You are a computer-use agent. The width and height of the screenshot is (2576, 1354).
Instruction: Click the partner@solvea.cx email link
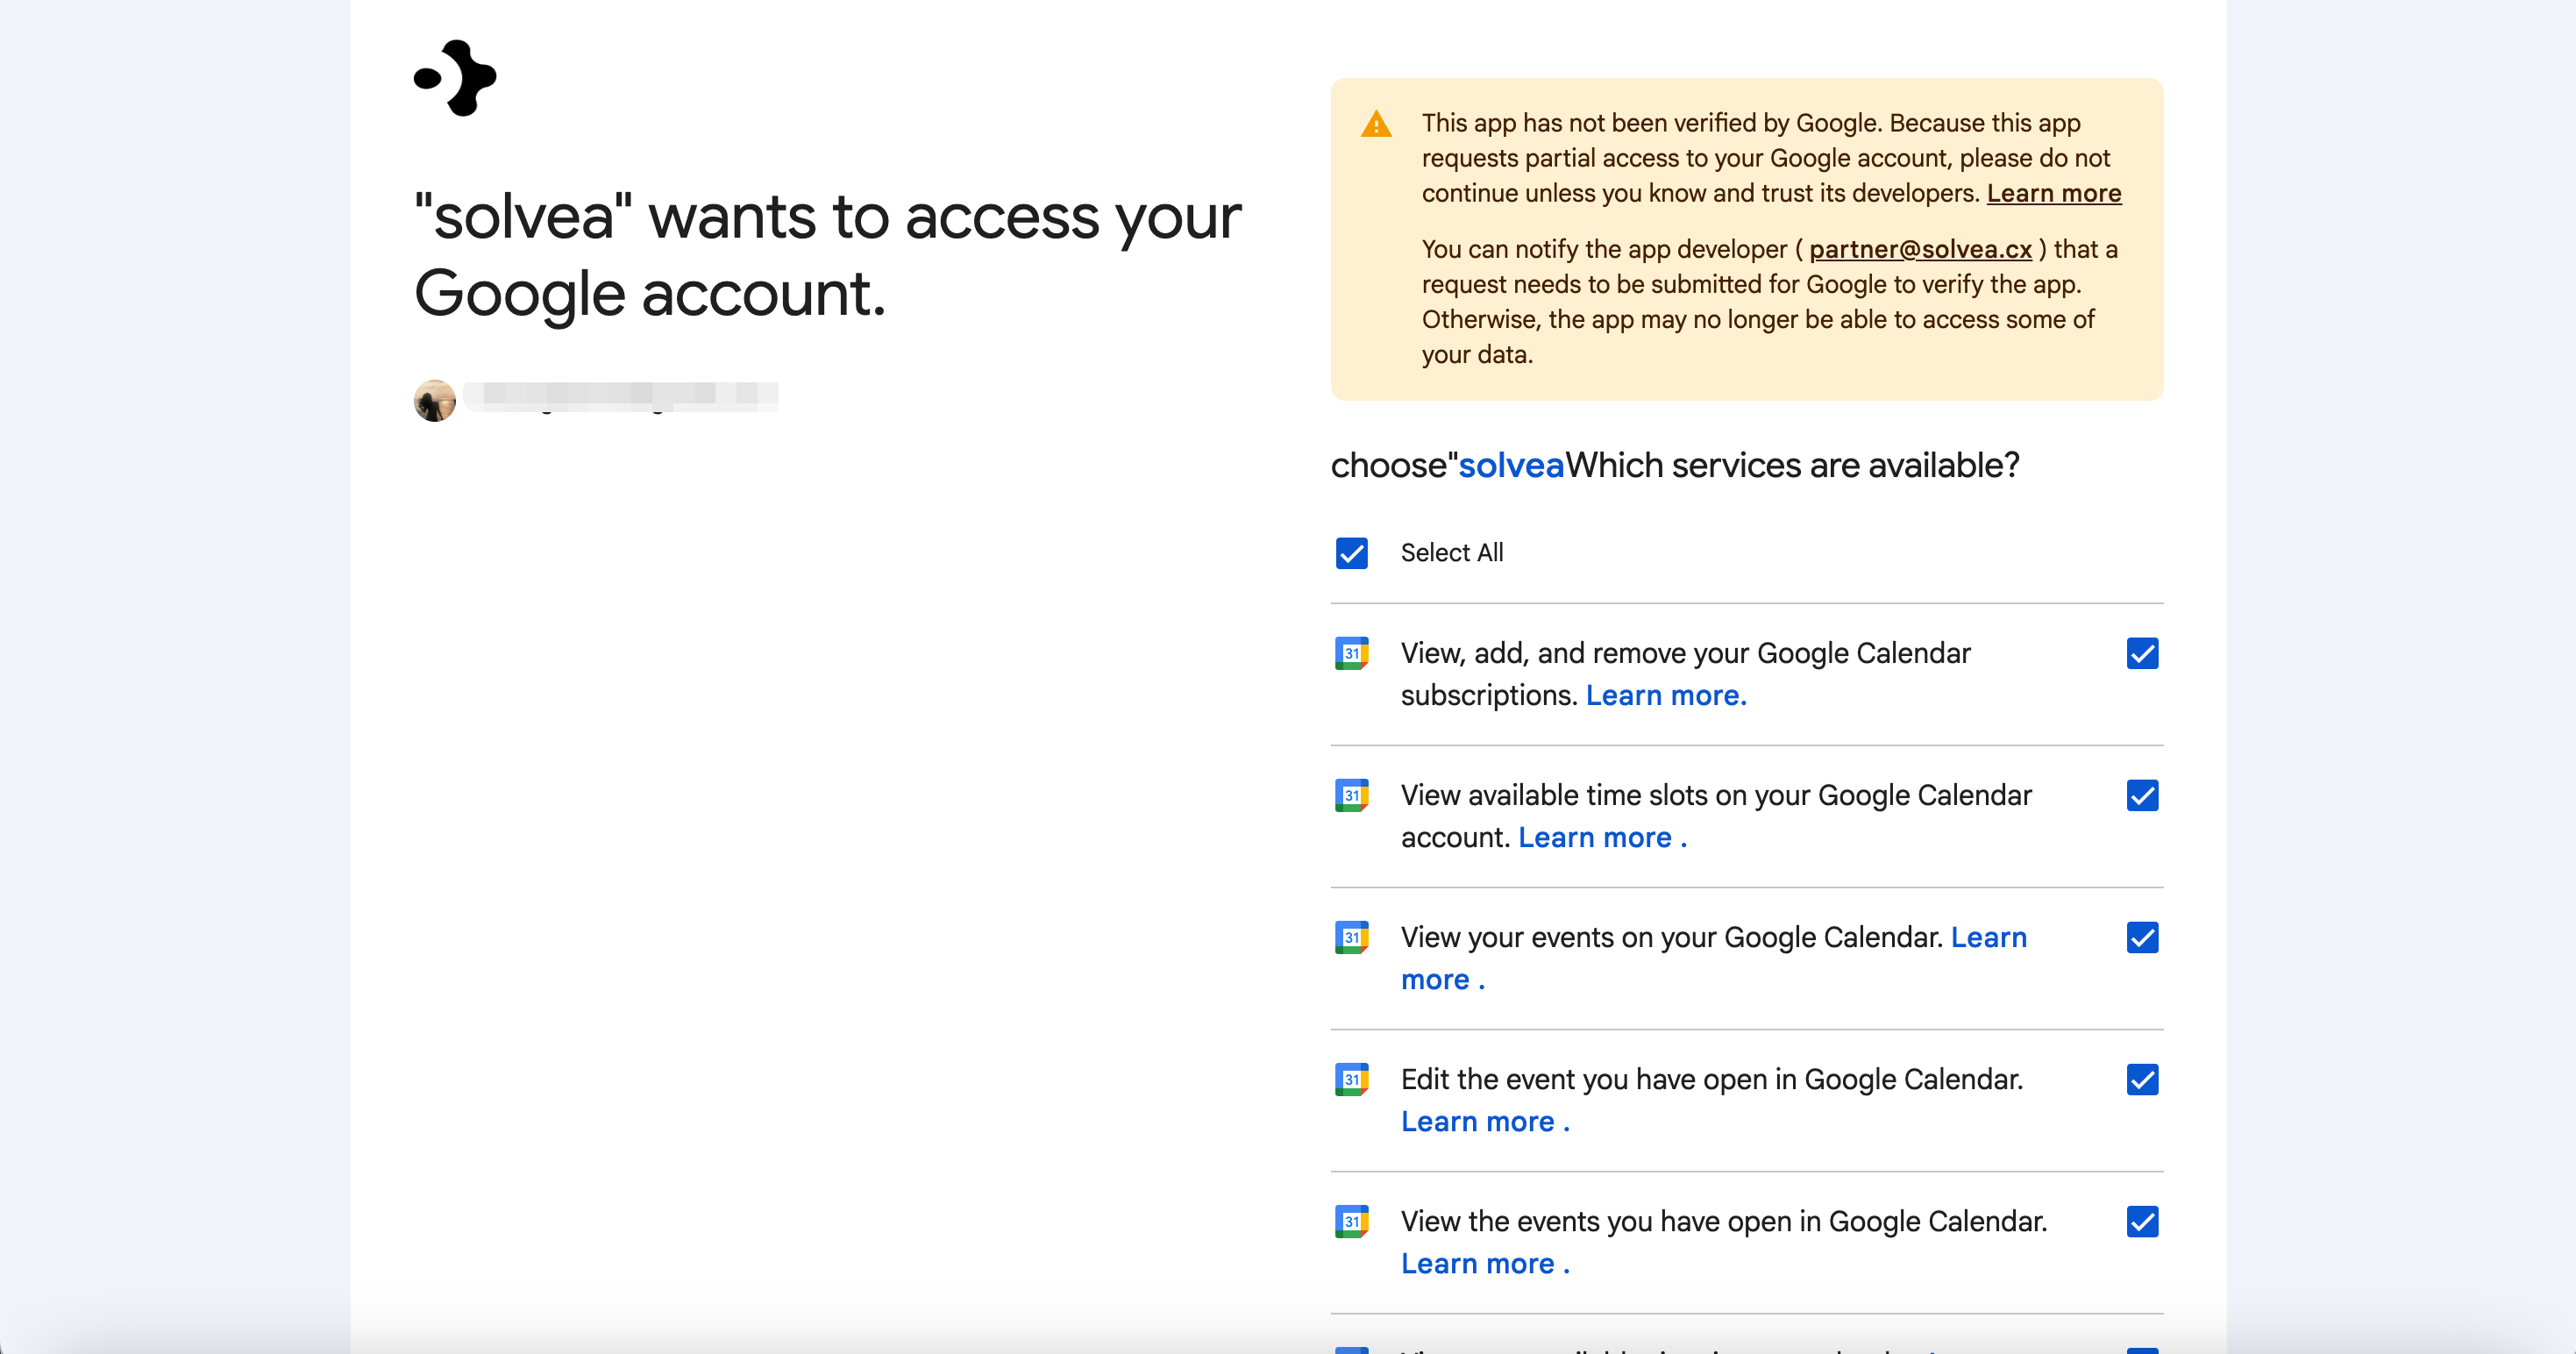[x=1920, y=249]
